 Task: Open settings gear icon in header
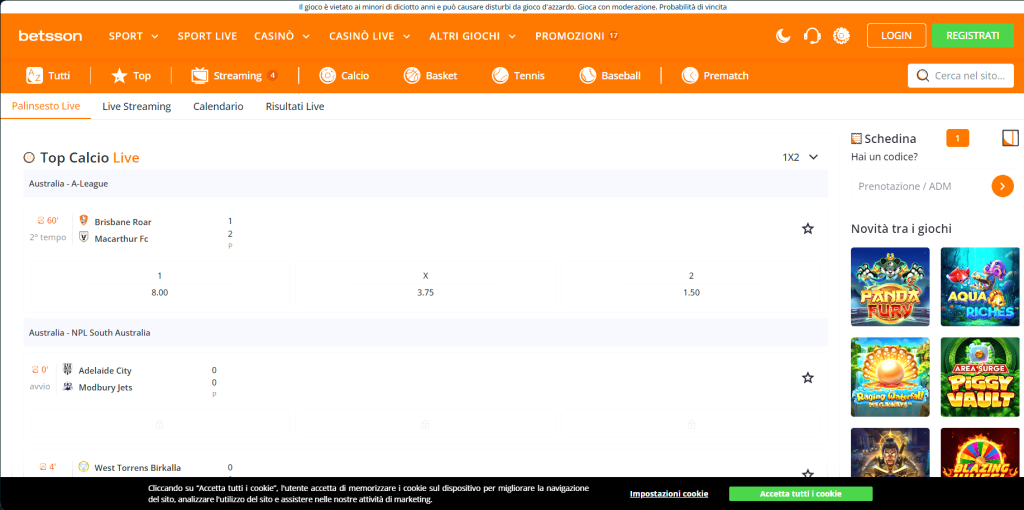click(x=841, y=36)
